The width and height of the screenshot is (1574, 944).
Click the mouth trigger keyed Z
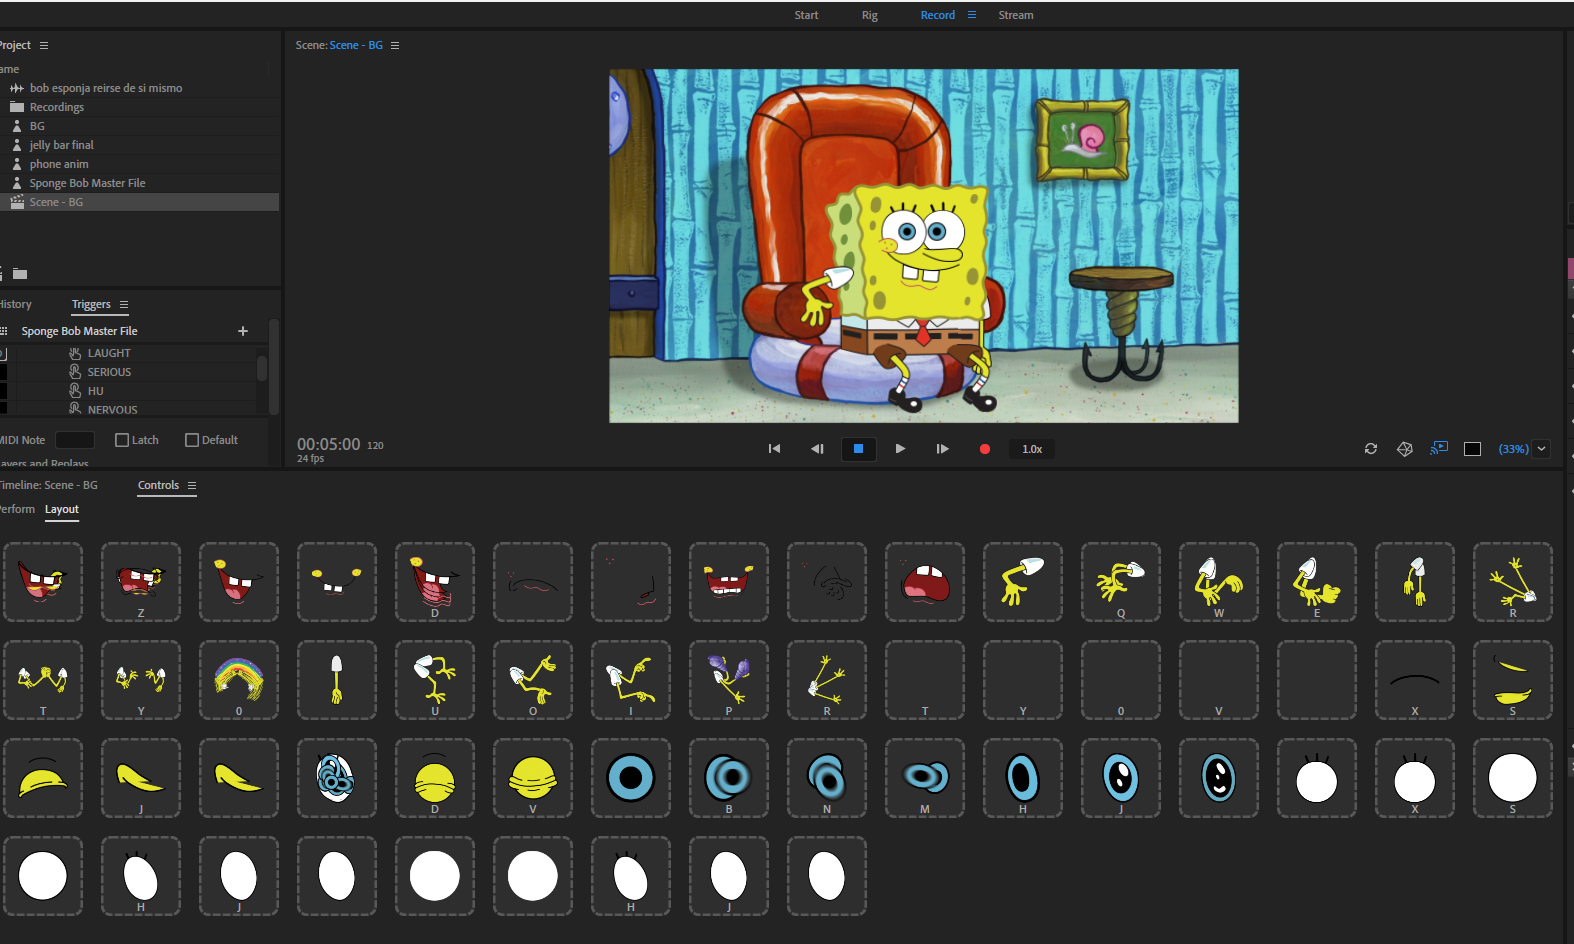tap(141, 582)
